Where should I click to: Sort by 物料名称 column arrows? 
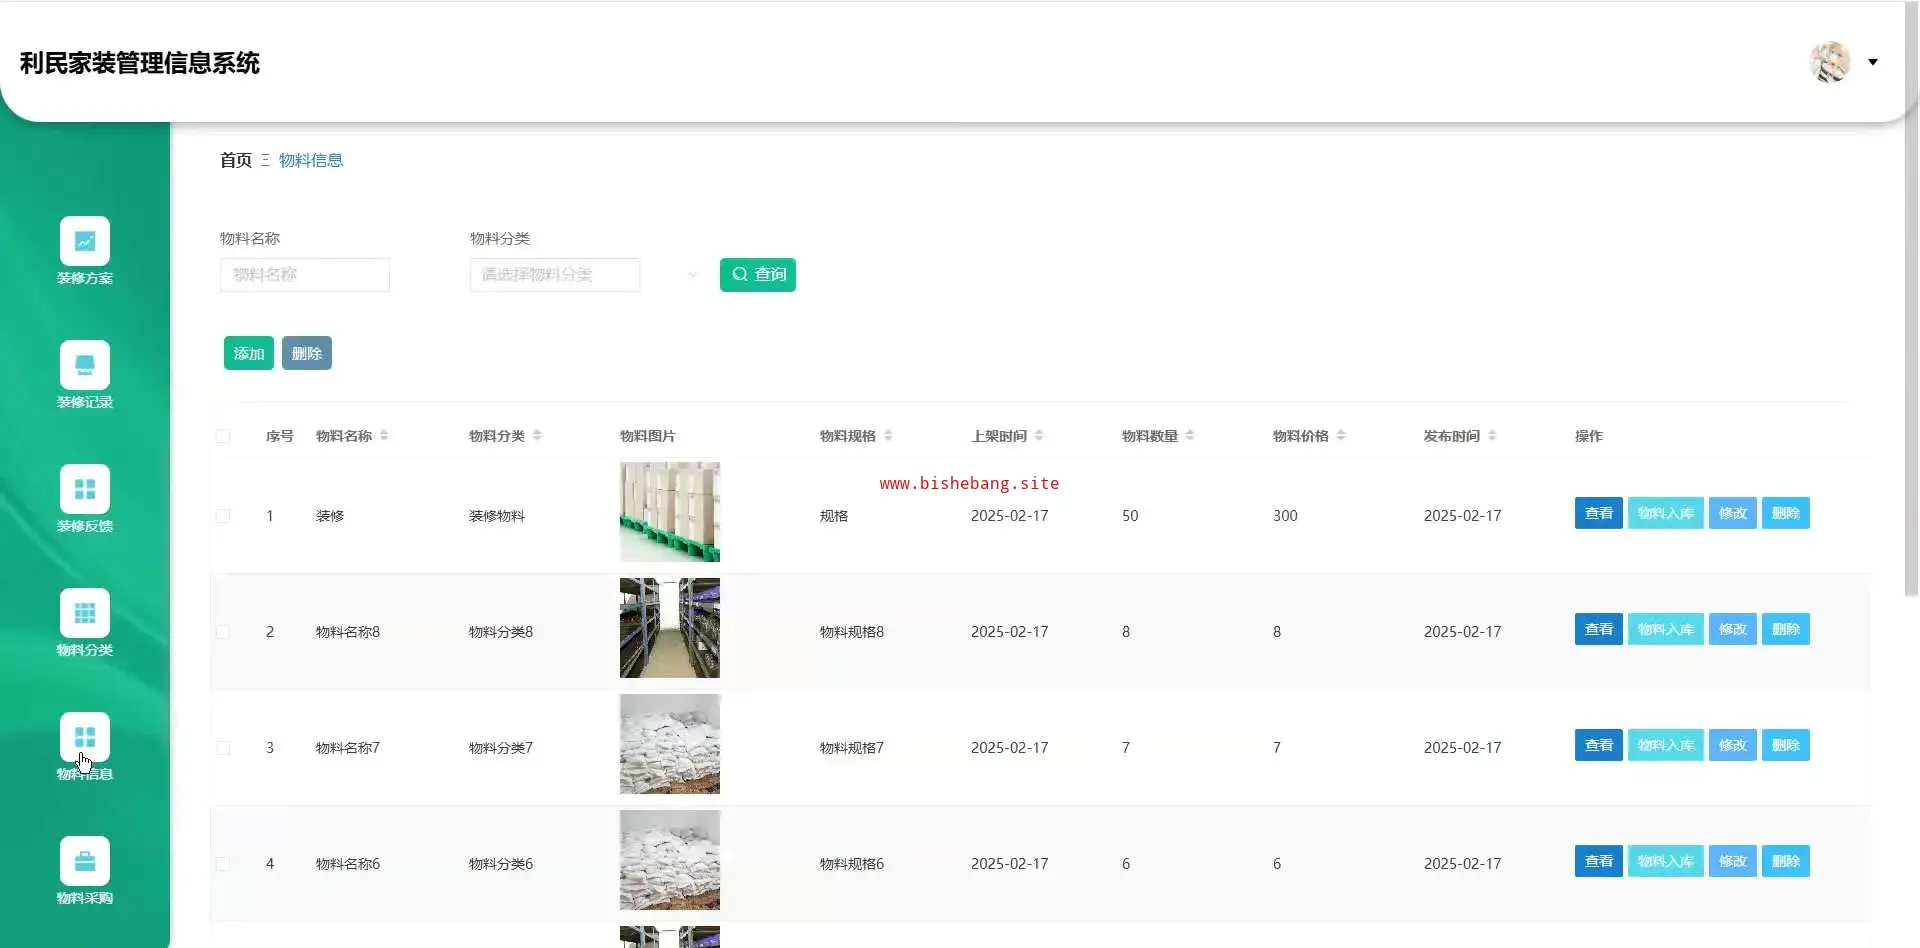coord(384,436)
